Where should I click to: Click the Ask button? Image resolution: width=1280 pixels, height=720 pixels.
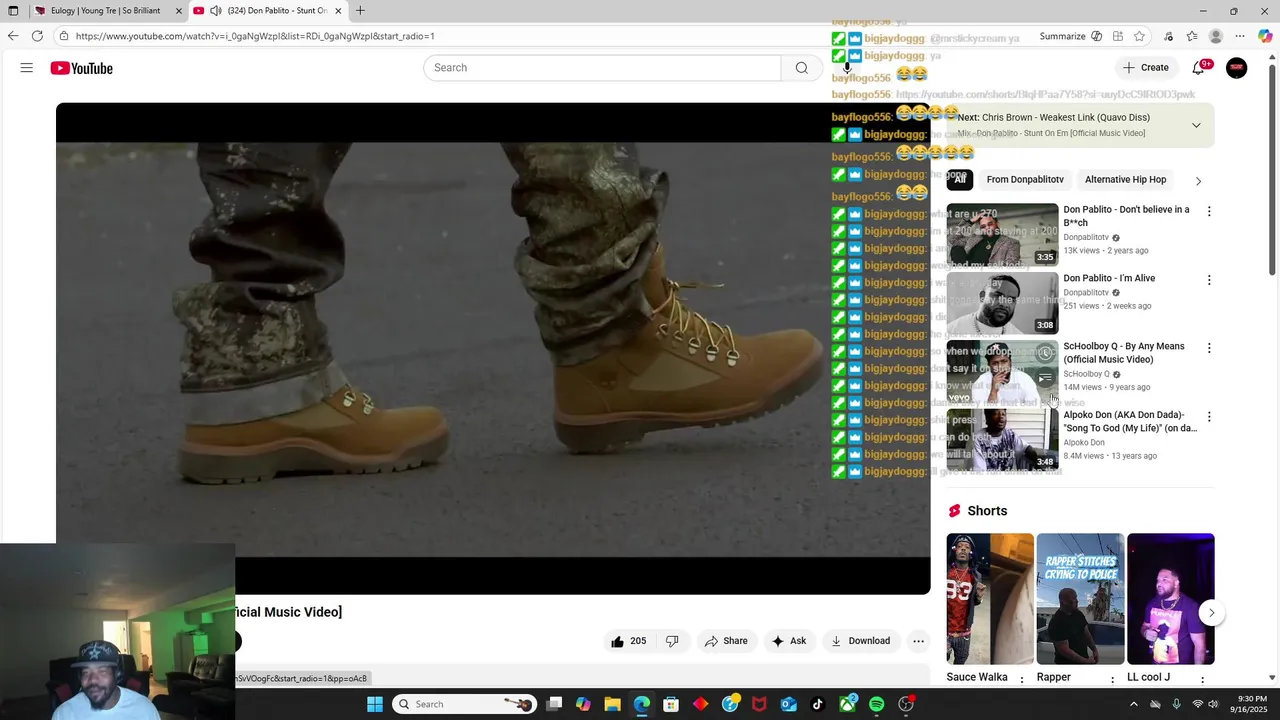[x=788, y=641]
